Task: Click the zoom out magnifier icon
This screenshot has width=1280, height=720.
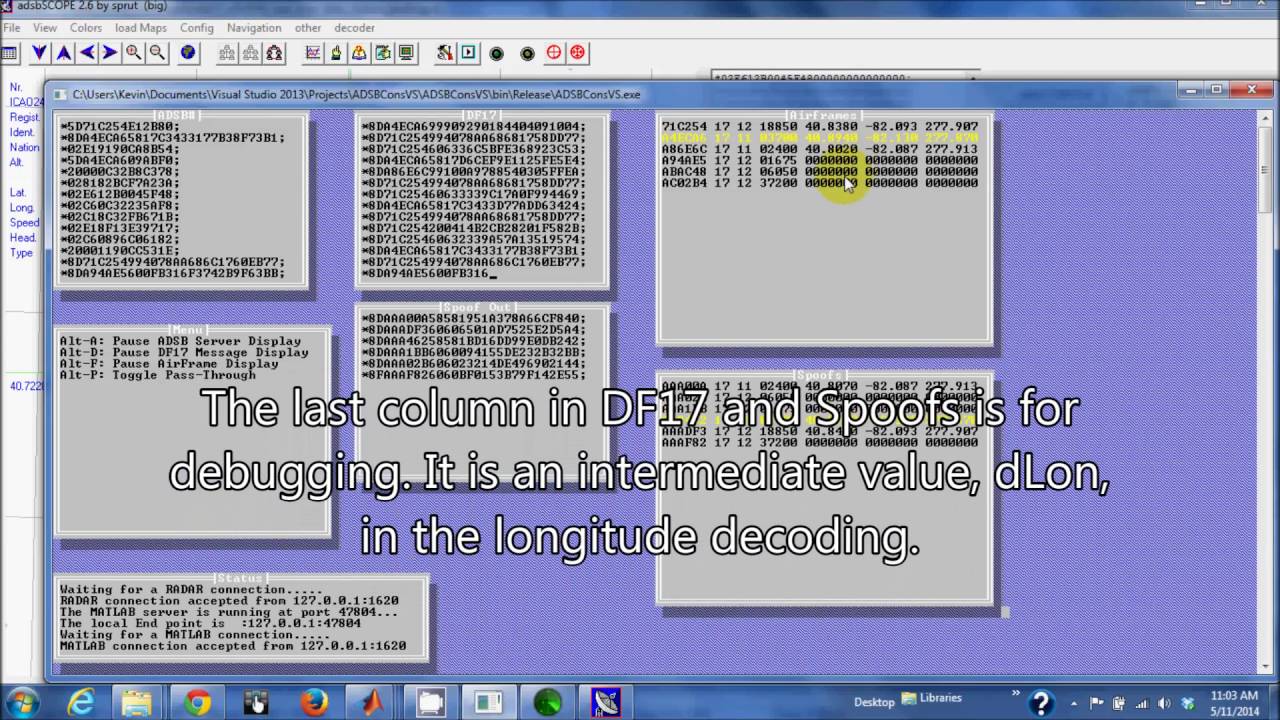Action: [x=157, y=53]
